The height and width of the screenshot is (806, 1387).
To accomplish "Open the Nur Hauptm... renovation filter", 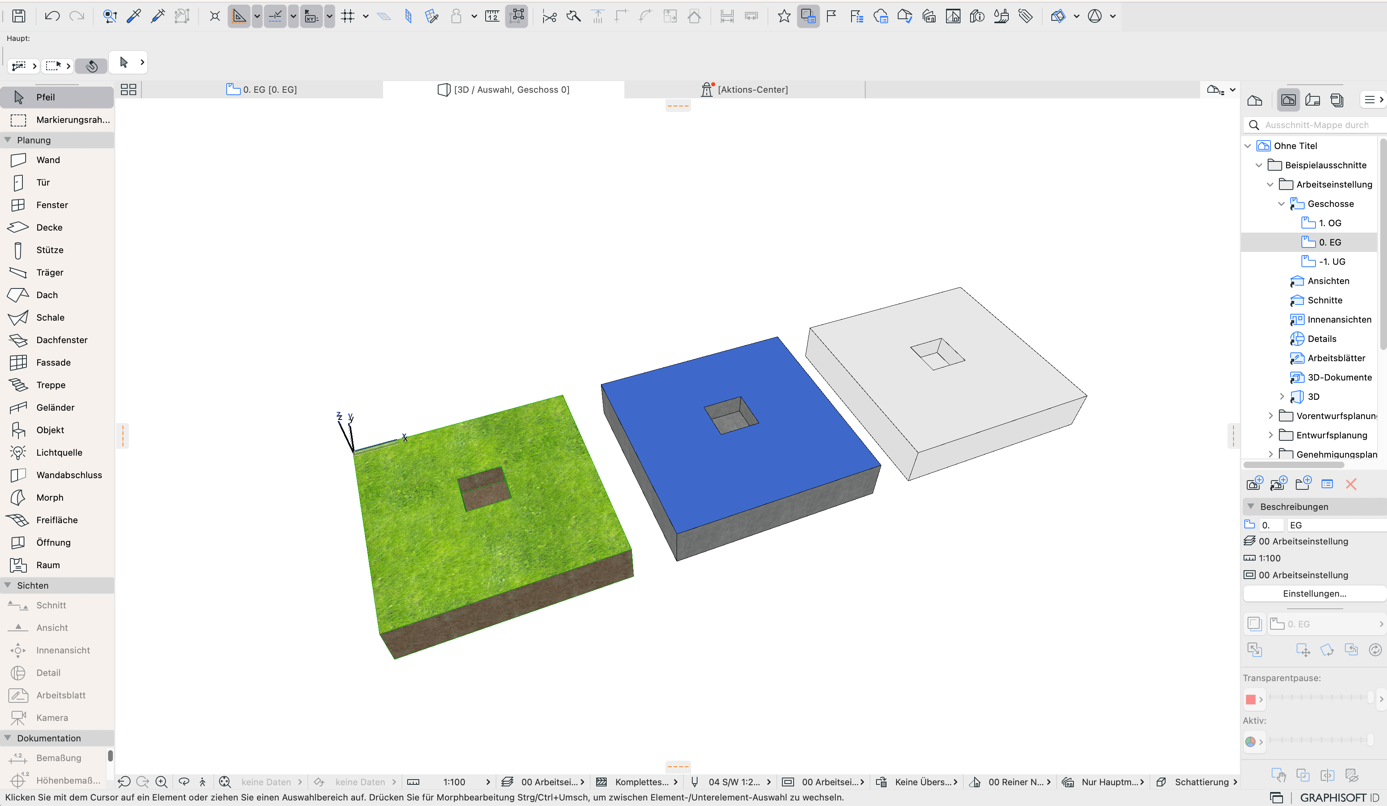I will pyautogui.click(x=1104, y=782).
